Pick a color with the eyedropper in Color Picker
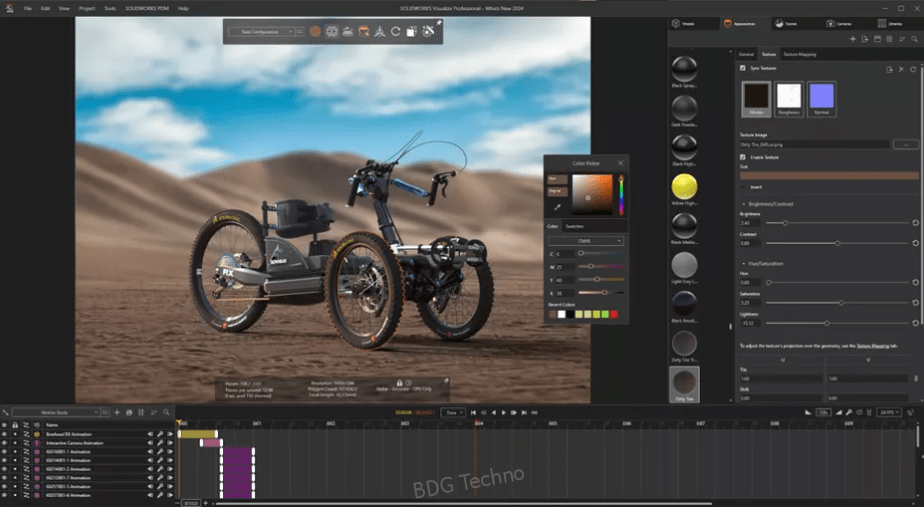 [x=557, y=207]
